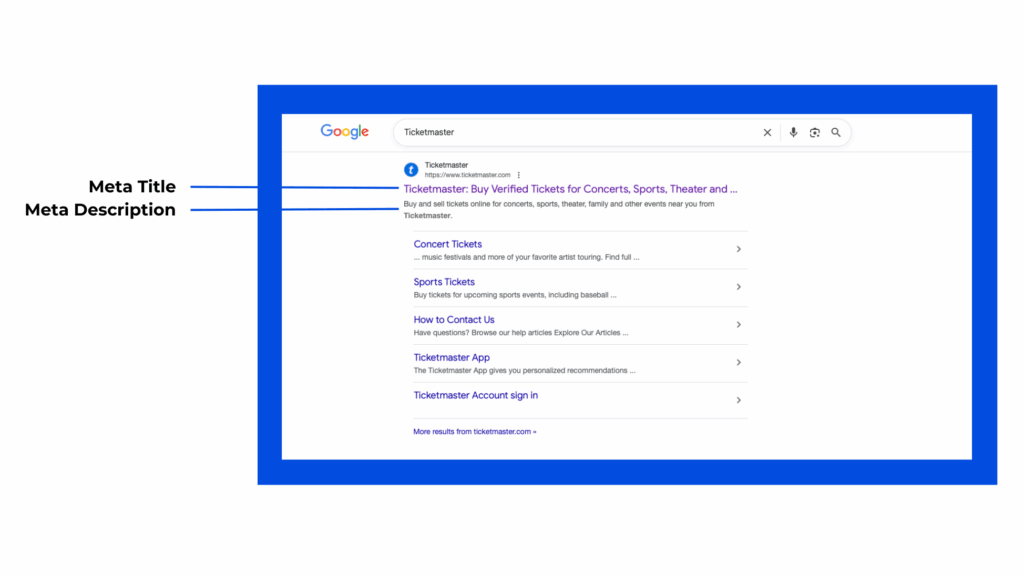Click More results from ticketmaster.com
The image size is (1024, 575).
tap(475, 432)
